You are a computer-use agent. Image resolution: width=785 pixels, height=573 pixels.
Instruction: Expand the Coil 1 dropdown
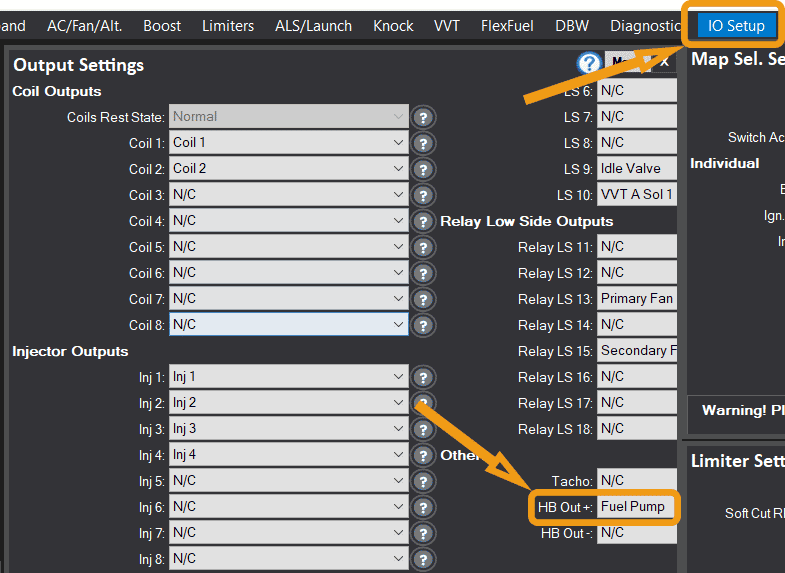pos(289,143)
